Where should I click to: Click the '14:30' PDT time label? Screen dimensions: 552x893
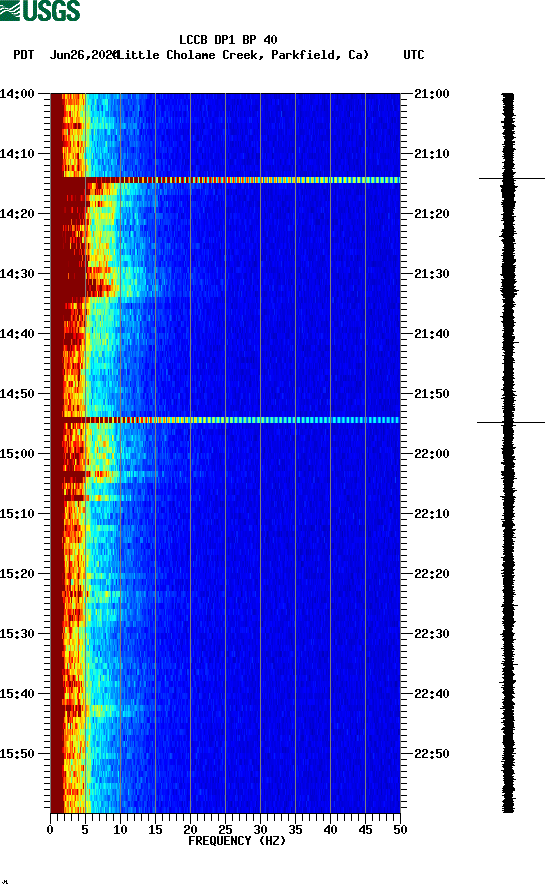(17, 273)
